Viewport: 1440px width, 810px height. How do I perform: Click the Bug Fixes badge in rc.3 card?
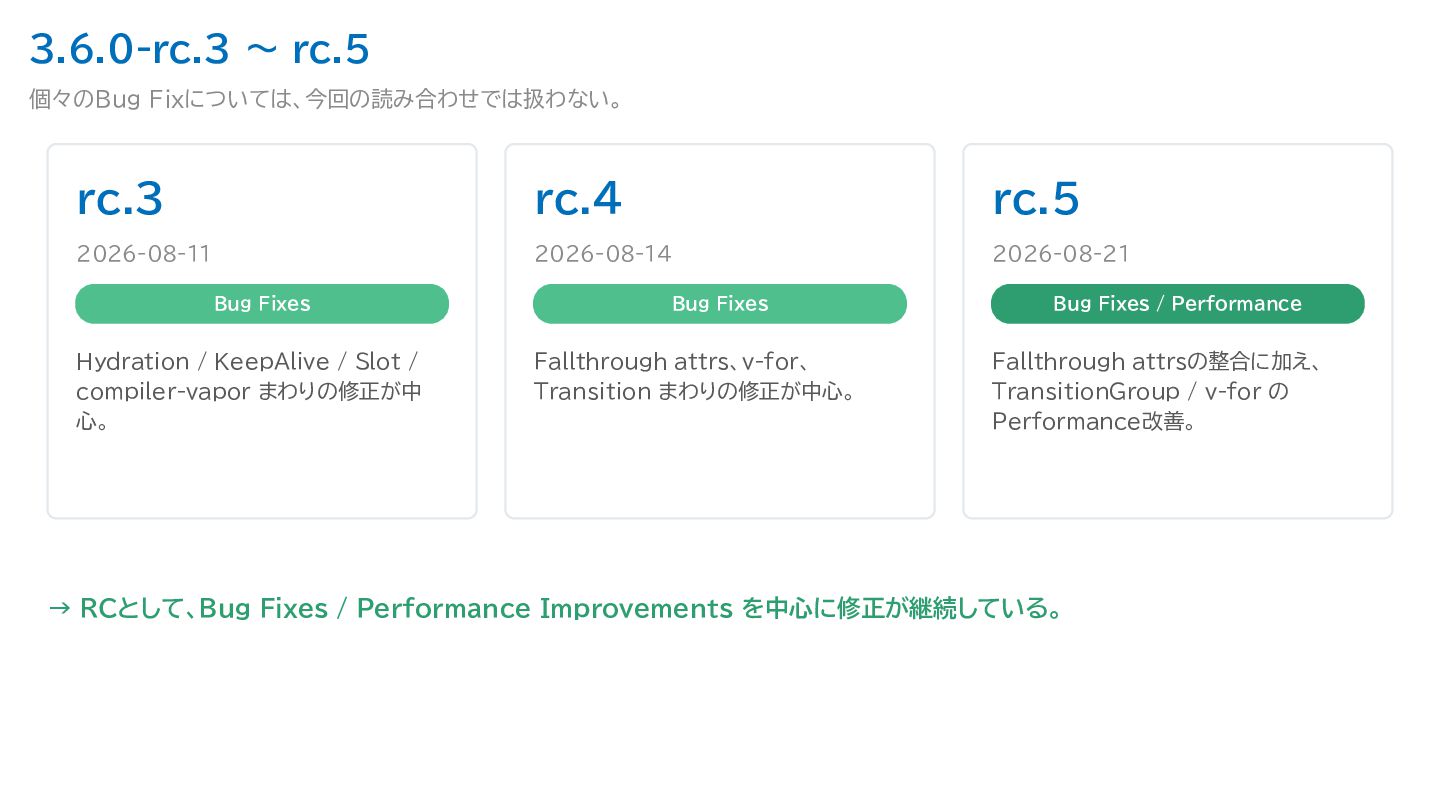click(x=262, y=304)
